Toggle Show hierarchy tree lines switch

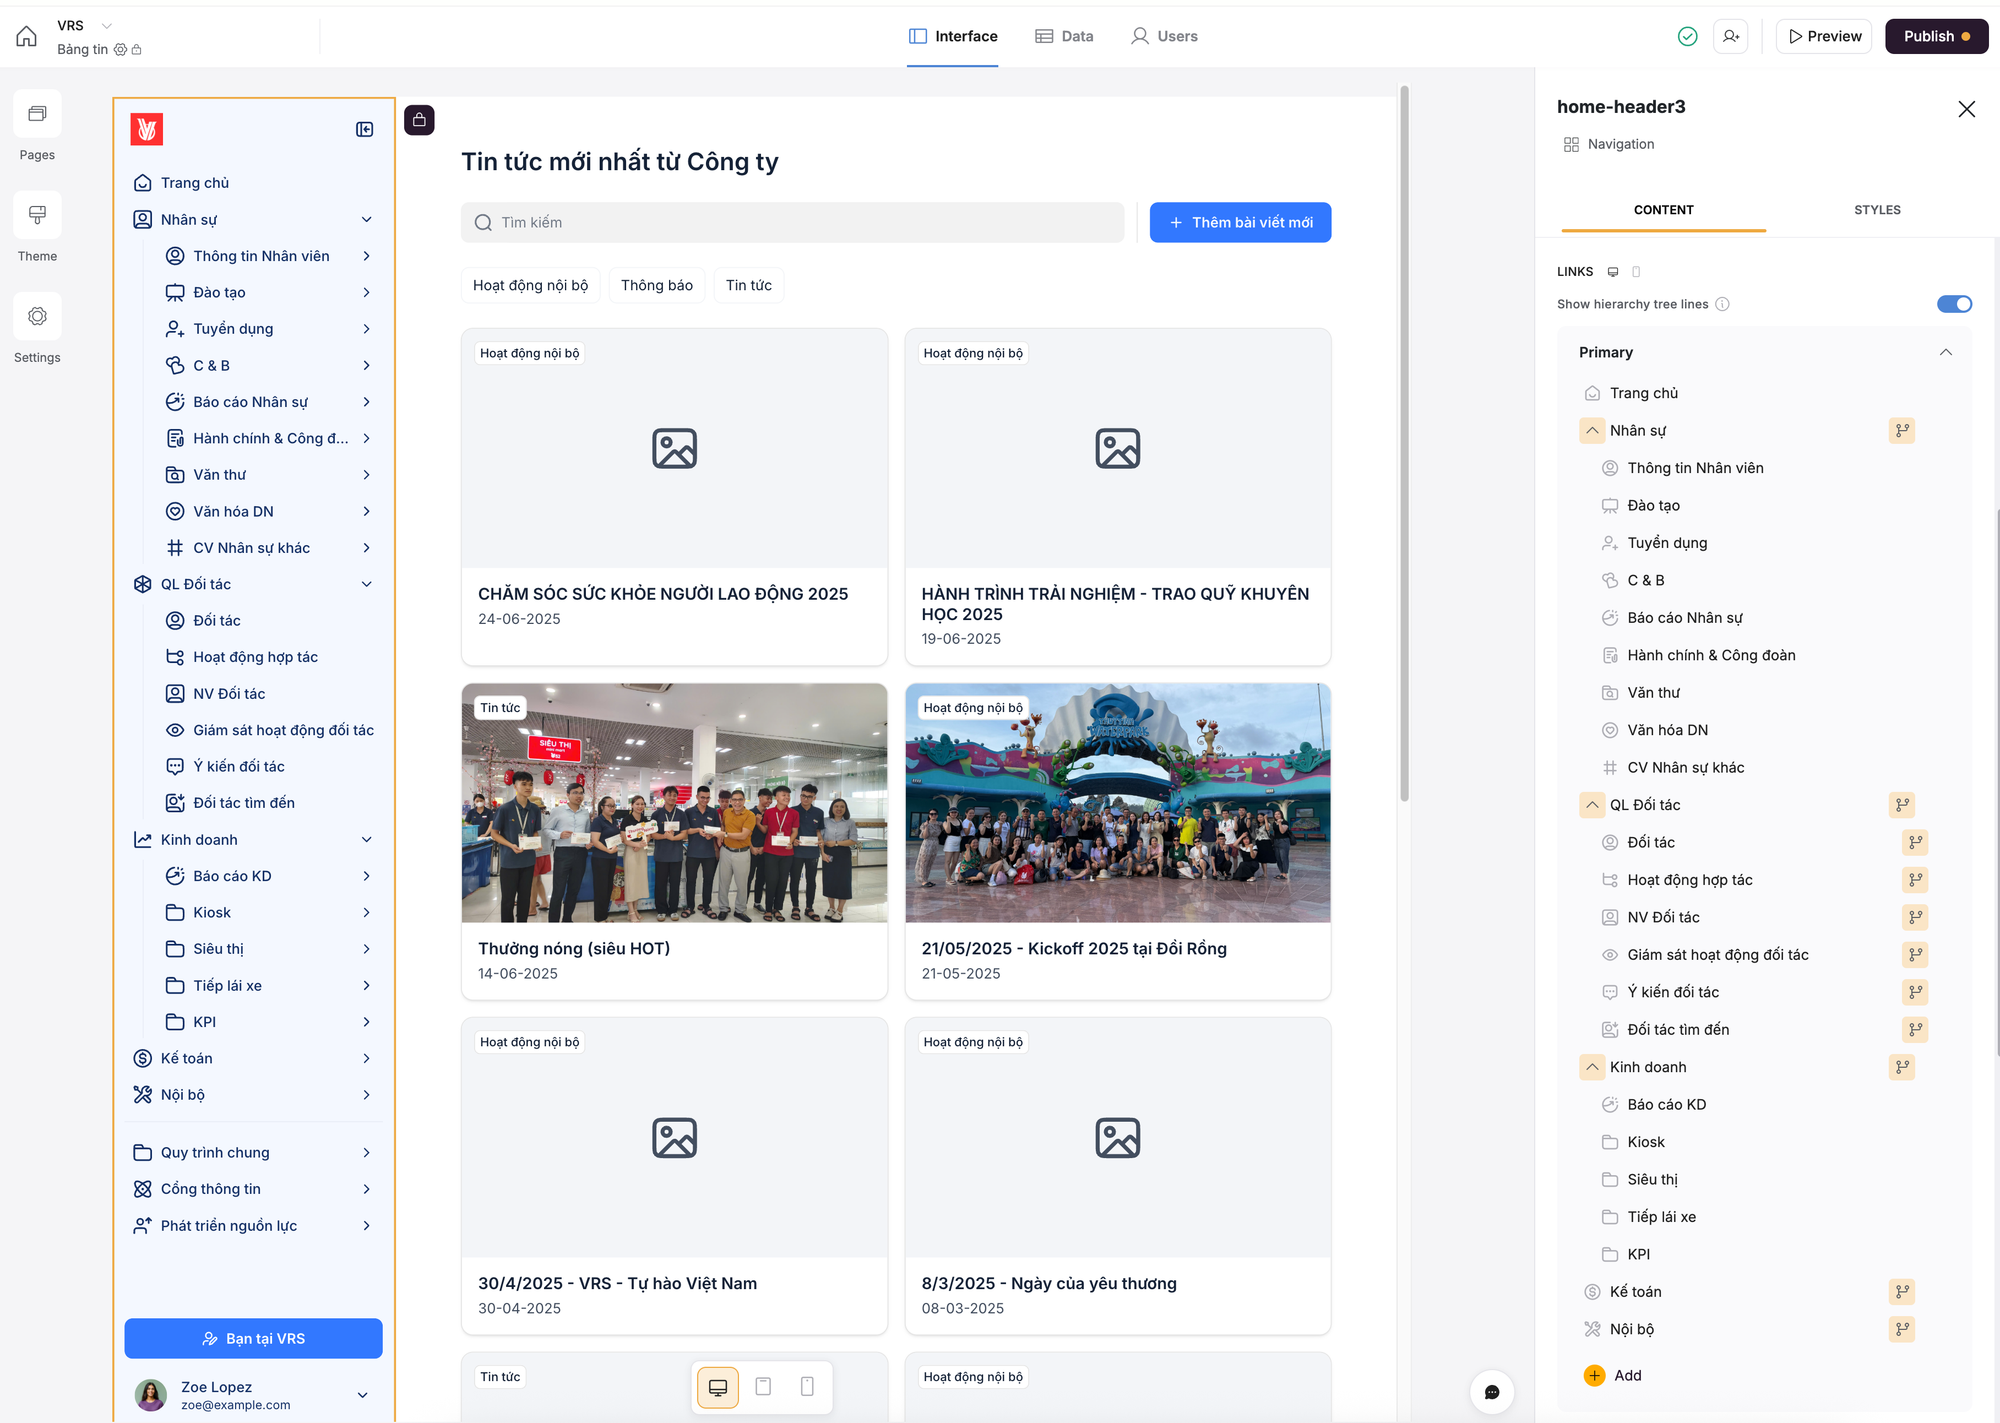[x=1954, y=304]
